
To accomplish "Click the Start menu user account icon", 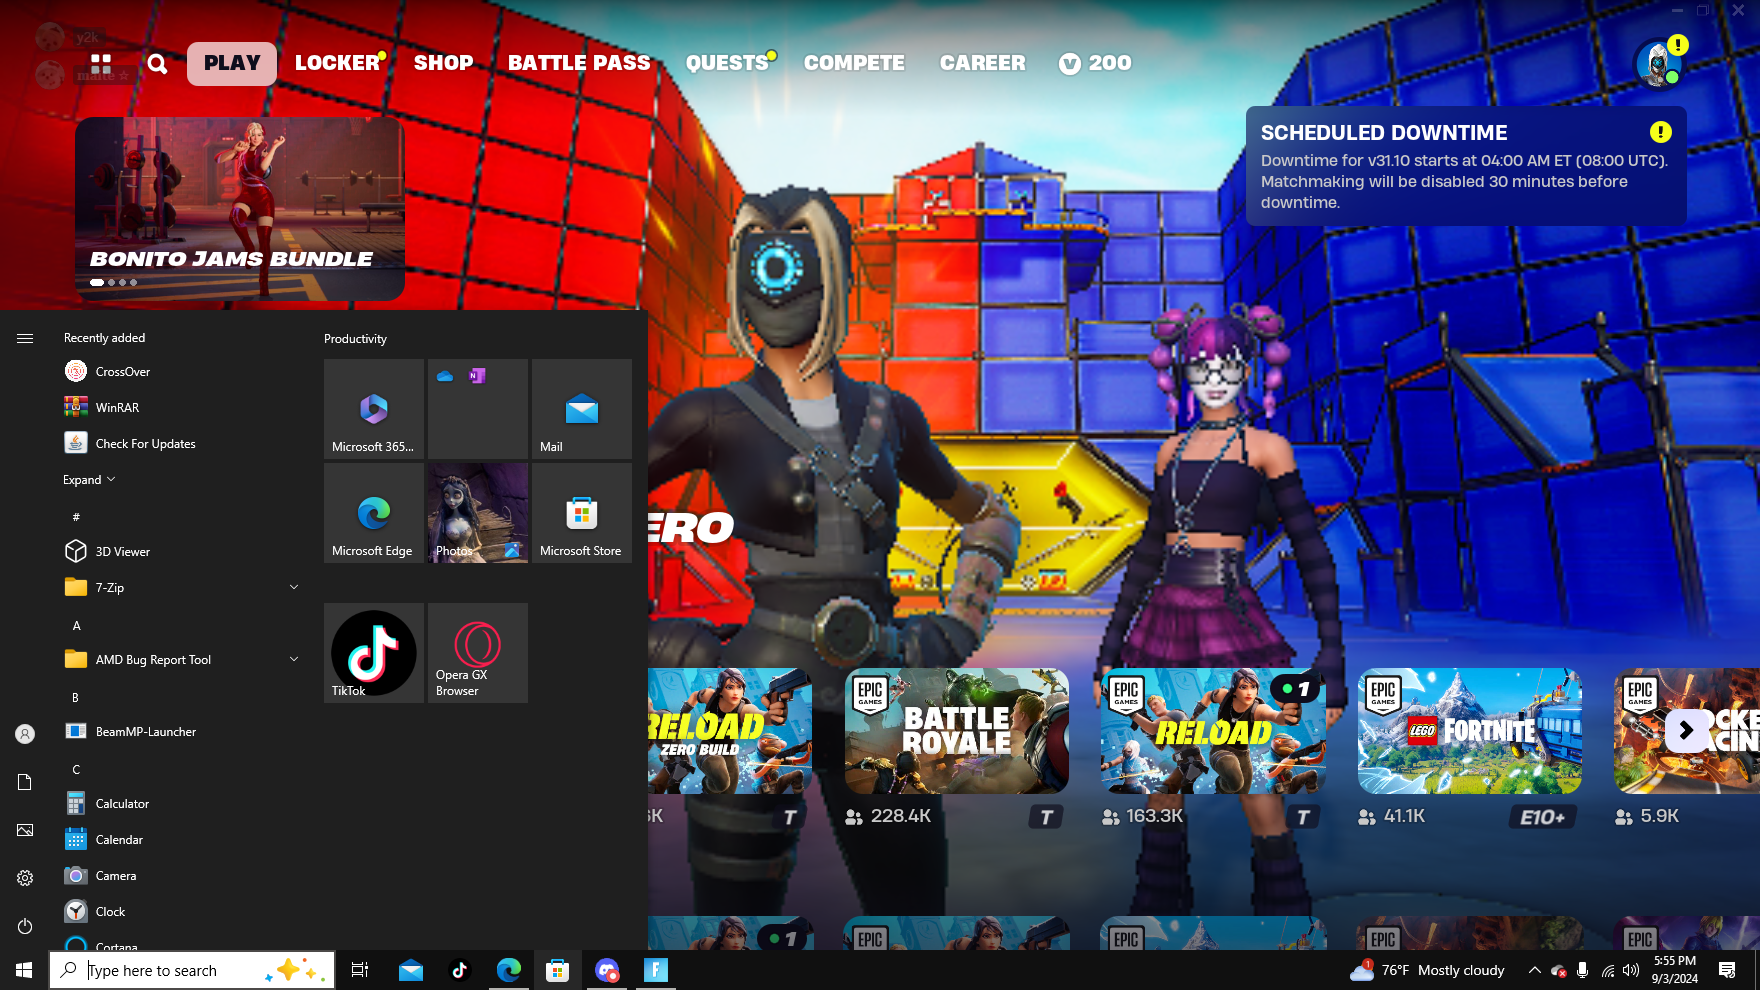I will tap(25, 734).
